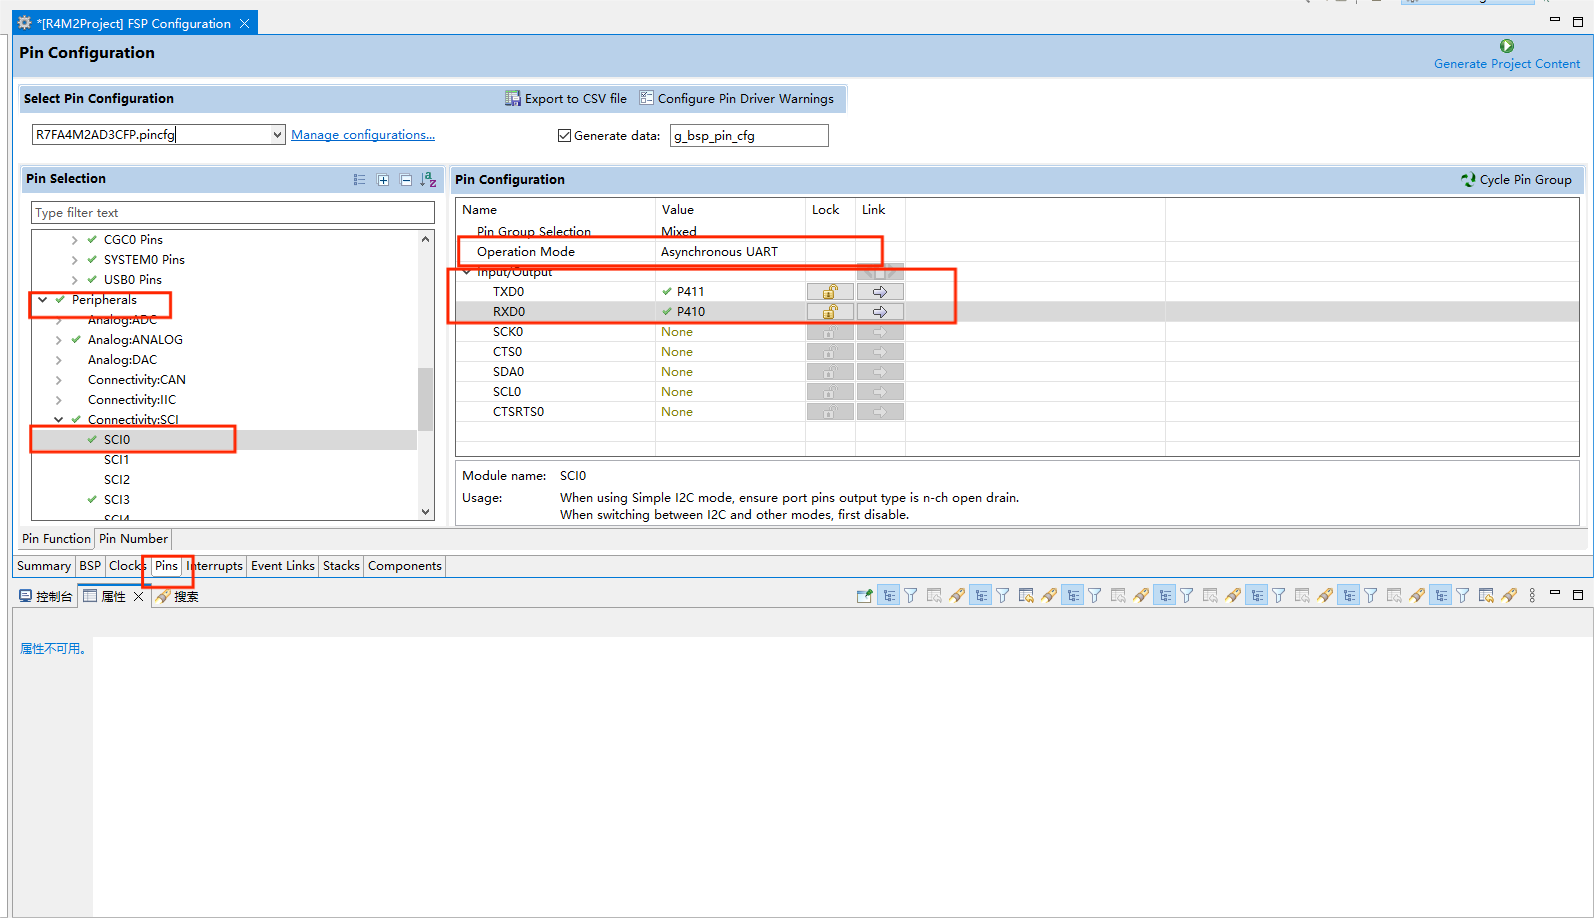Switch to the Clocks tab

(127, 566)
